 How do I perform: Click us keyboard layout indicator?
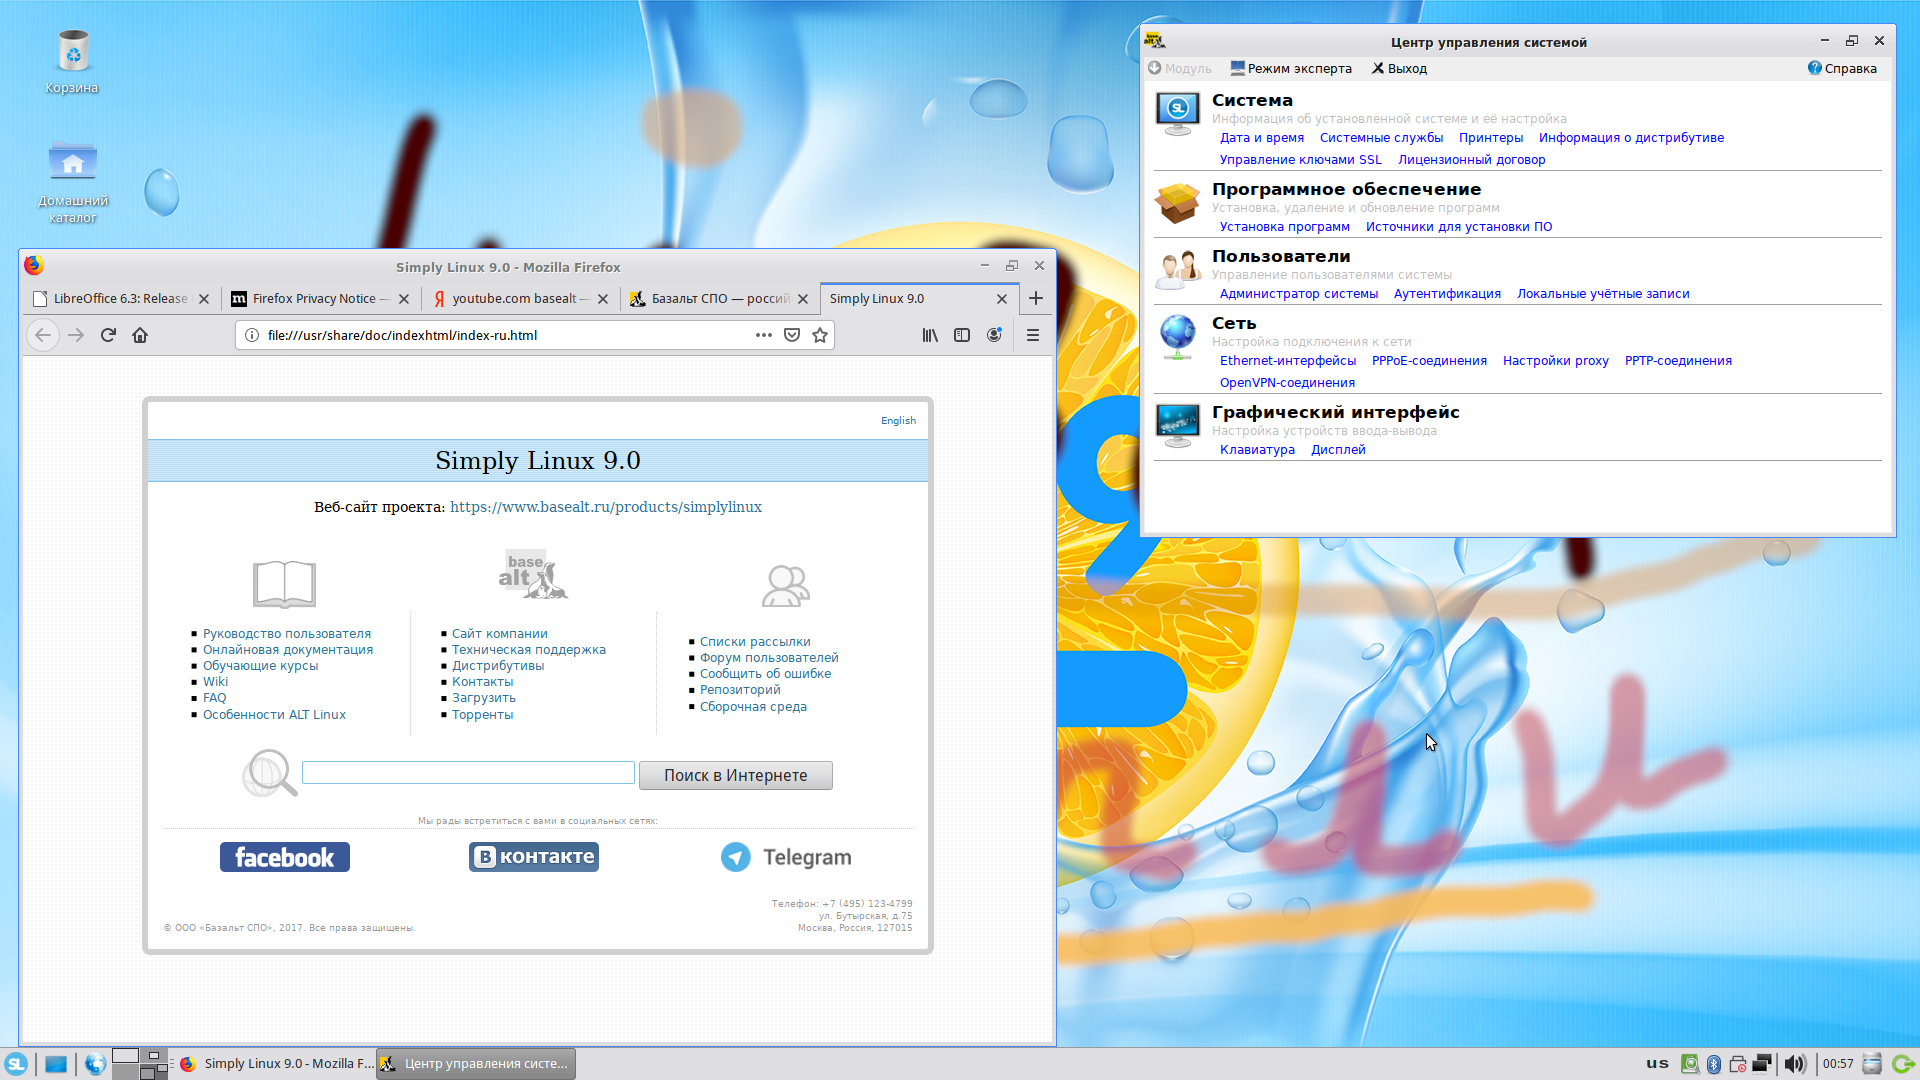click(1657, 1064)
